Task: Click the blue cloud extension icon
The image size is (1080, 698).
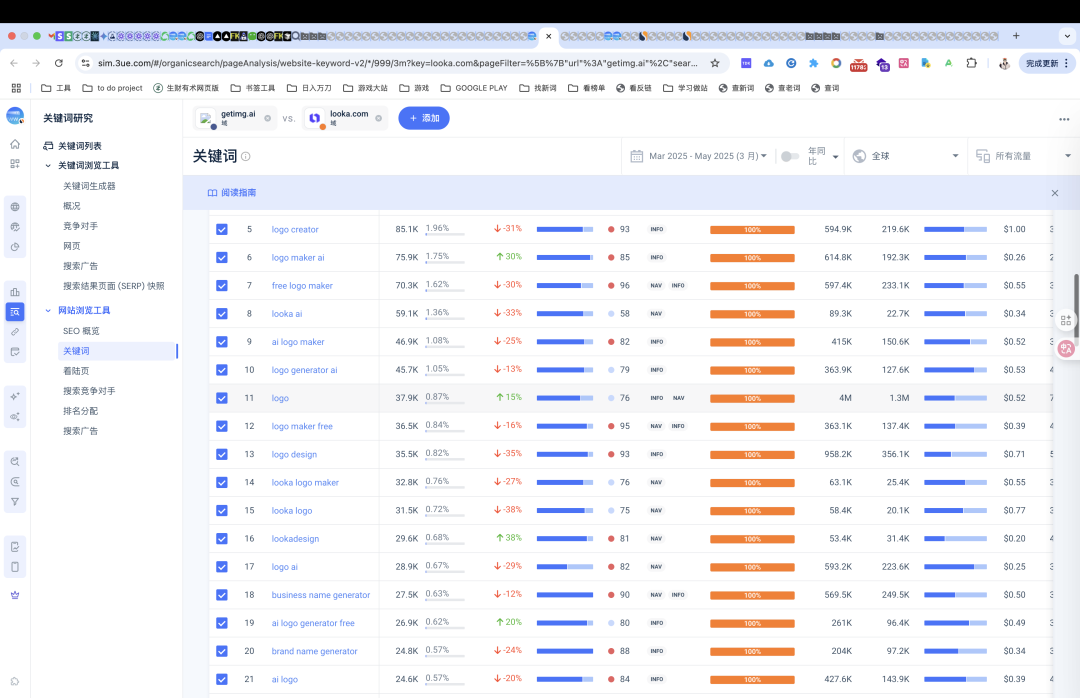Action: click(x=769, y=63)
